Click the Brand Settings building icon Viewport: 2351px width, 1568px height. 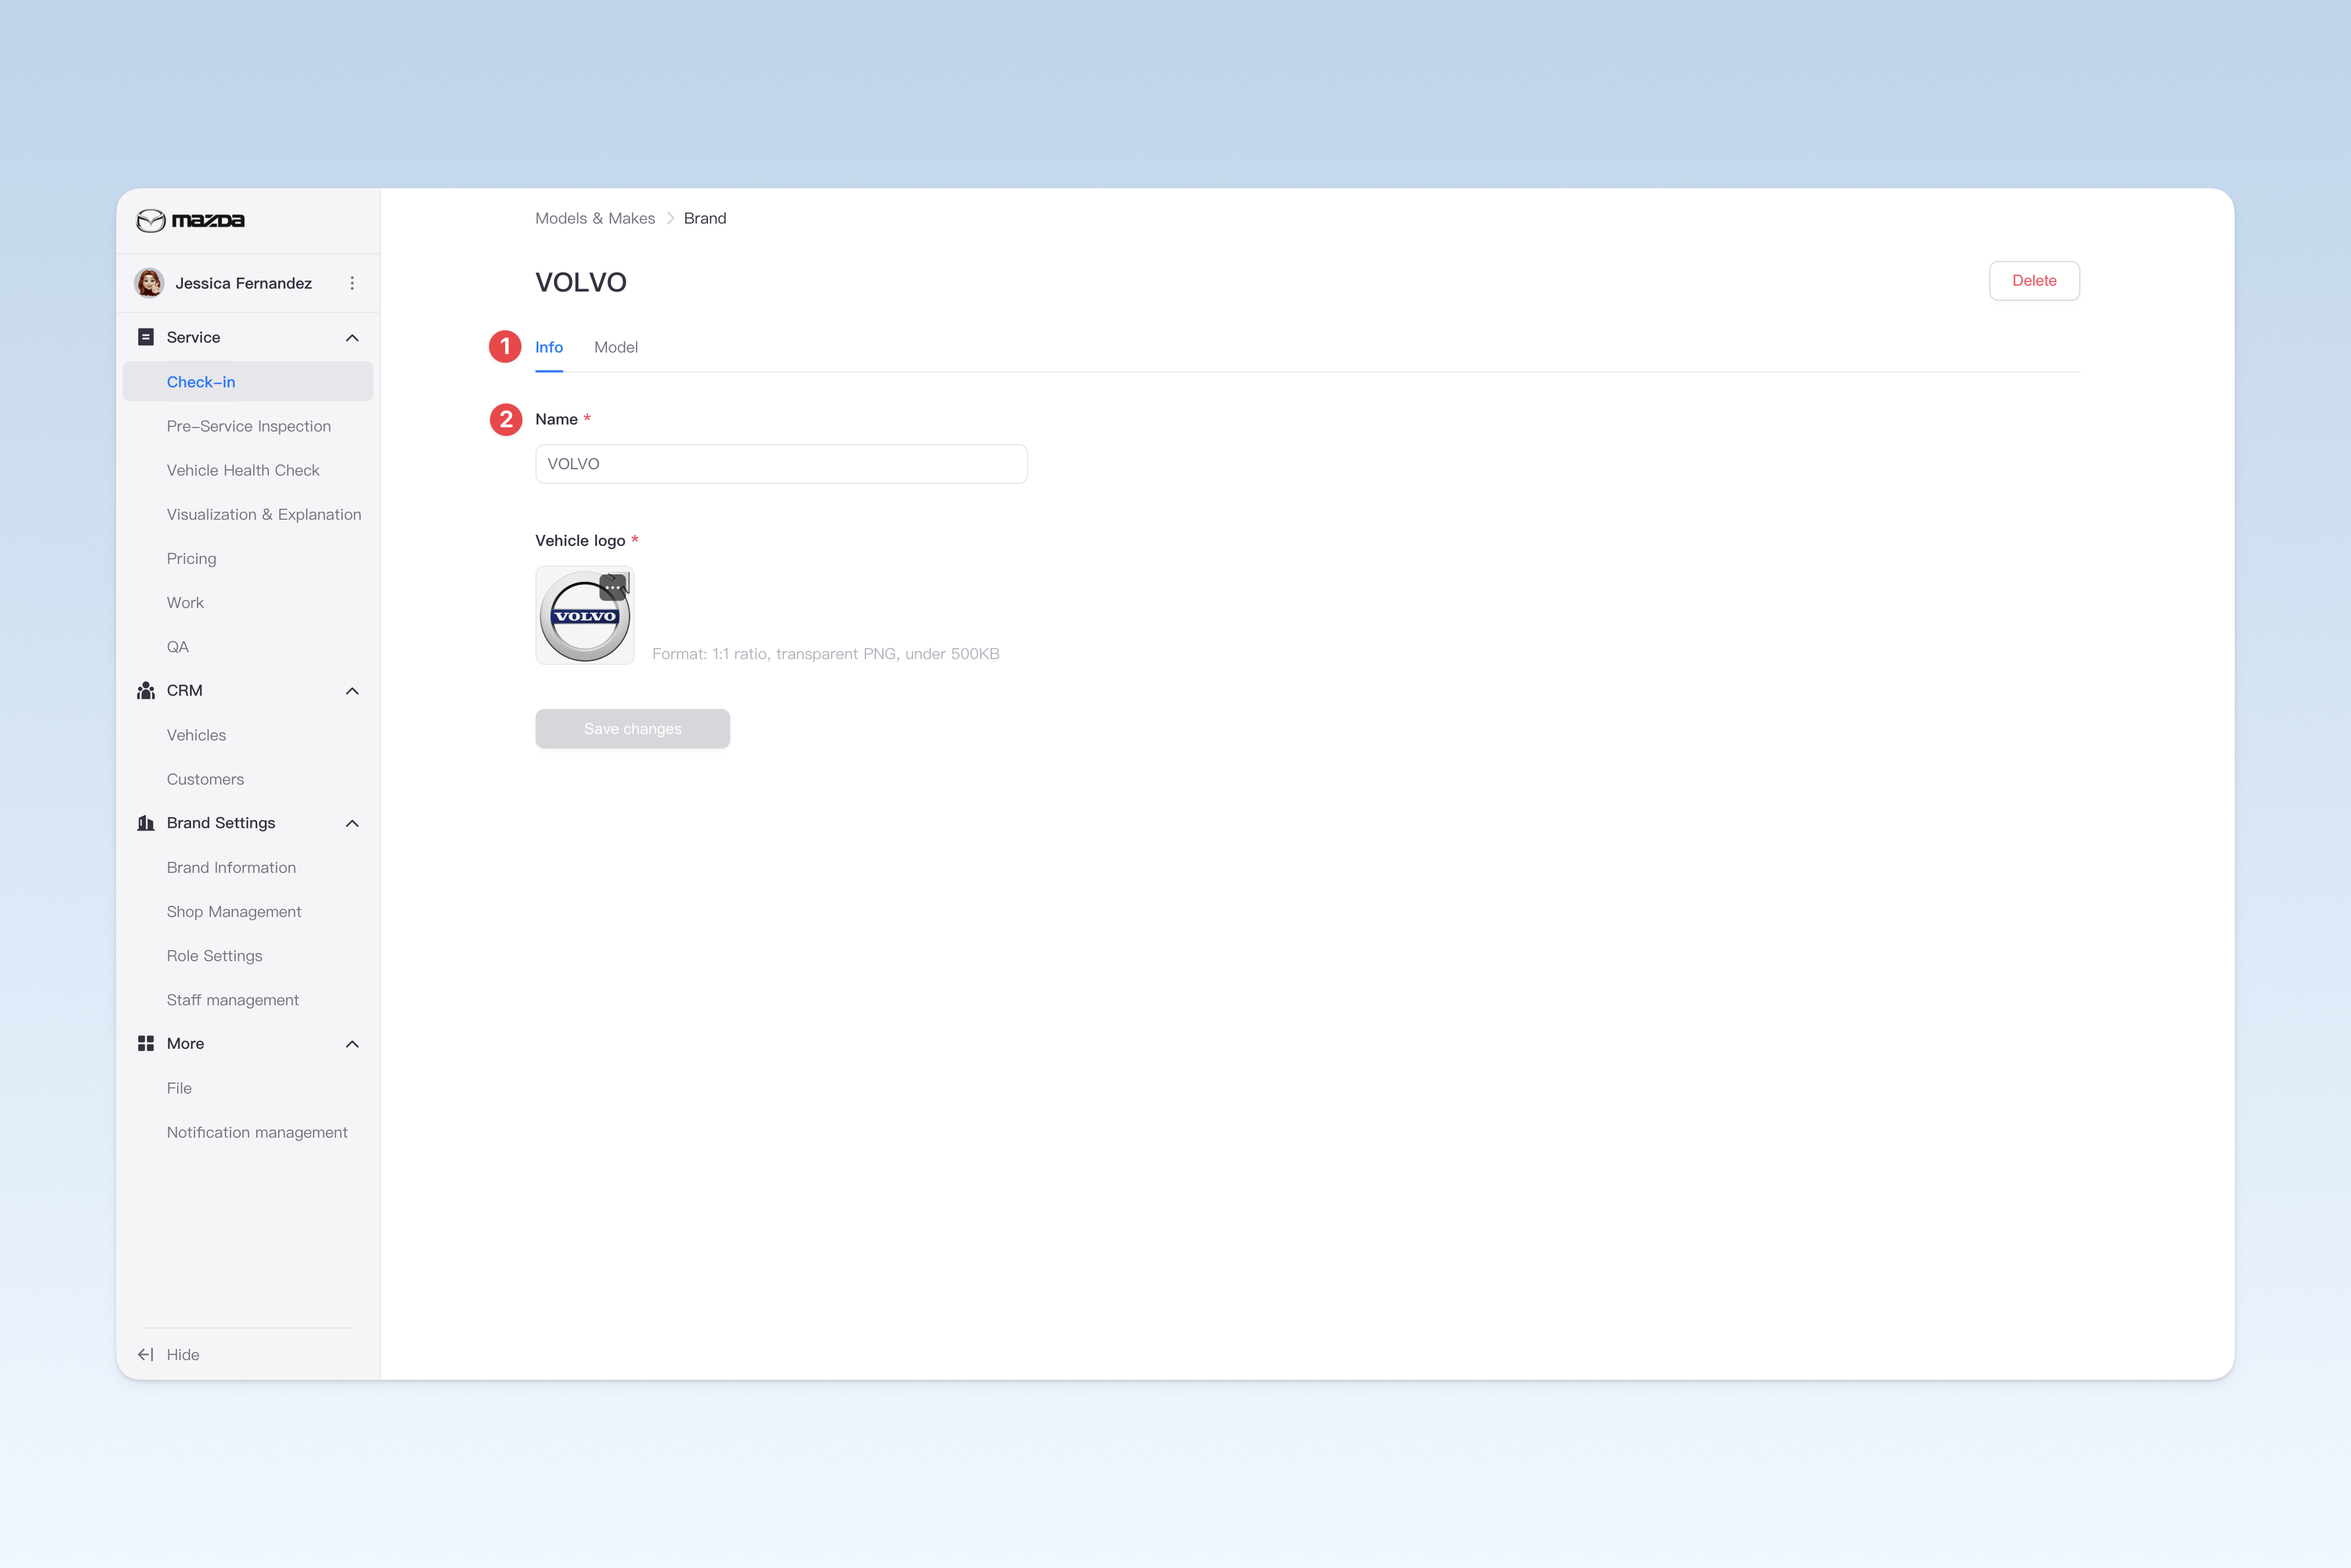pyautogui.click(x=146, y=823)
